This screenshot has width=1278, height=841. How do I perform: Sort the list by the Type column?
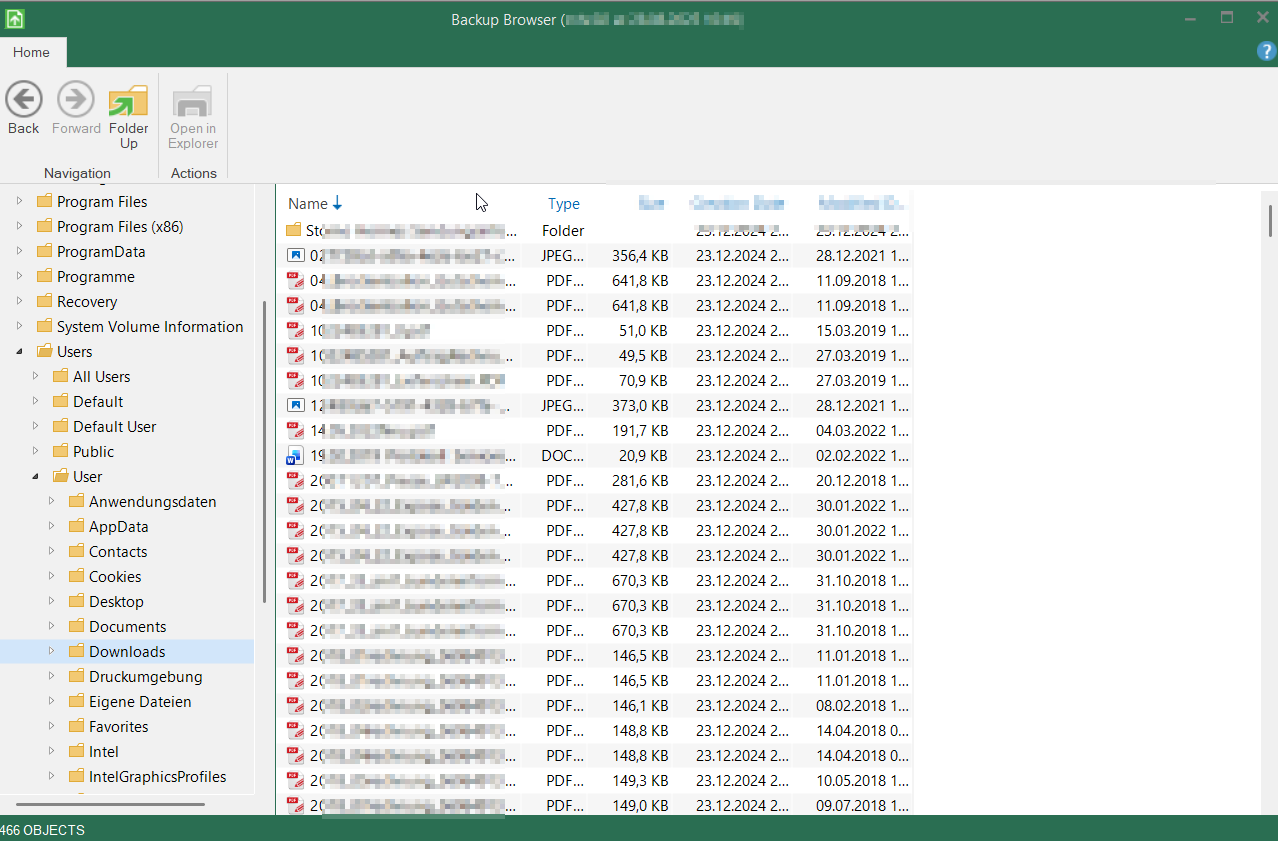click(564, 204)
